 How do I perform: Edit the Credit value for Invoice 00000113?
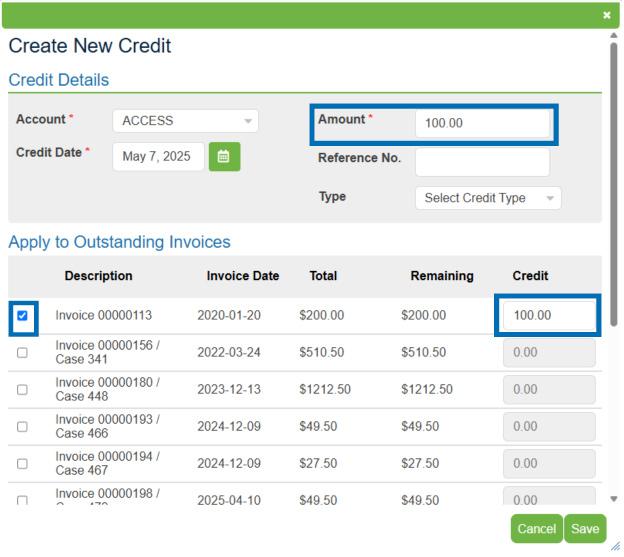[x=548, y=315]
